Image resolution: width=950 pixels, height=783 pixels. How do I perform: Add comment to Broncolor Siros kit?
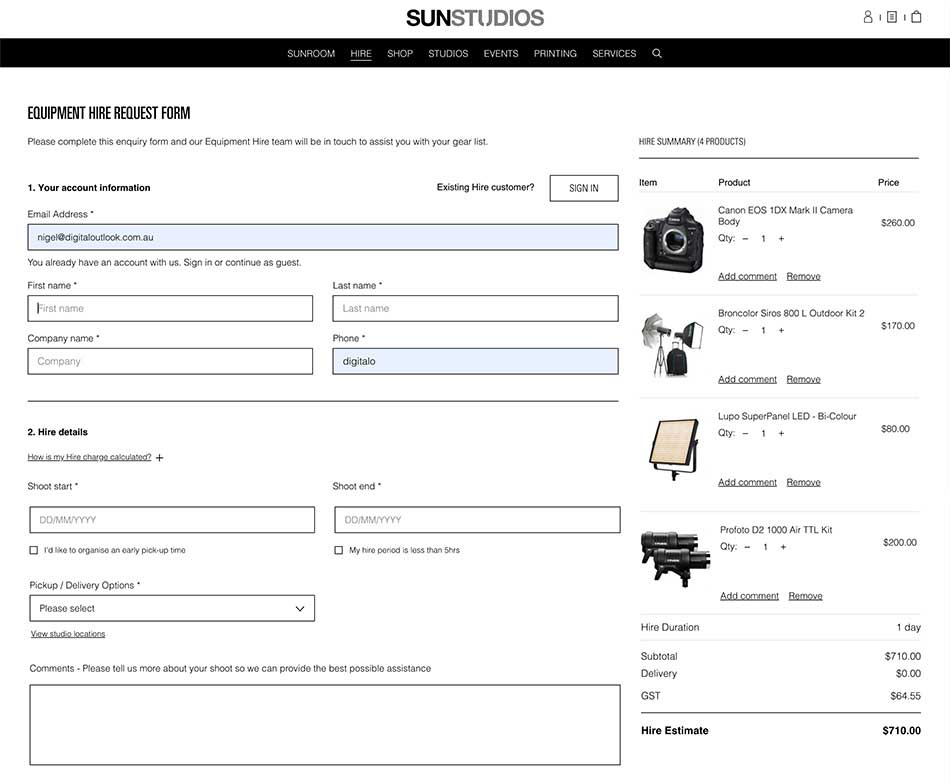(747, 379)
